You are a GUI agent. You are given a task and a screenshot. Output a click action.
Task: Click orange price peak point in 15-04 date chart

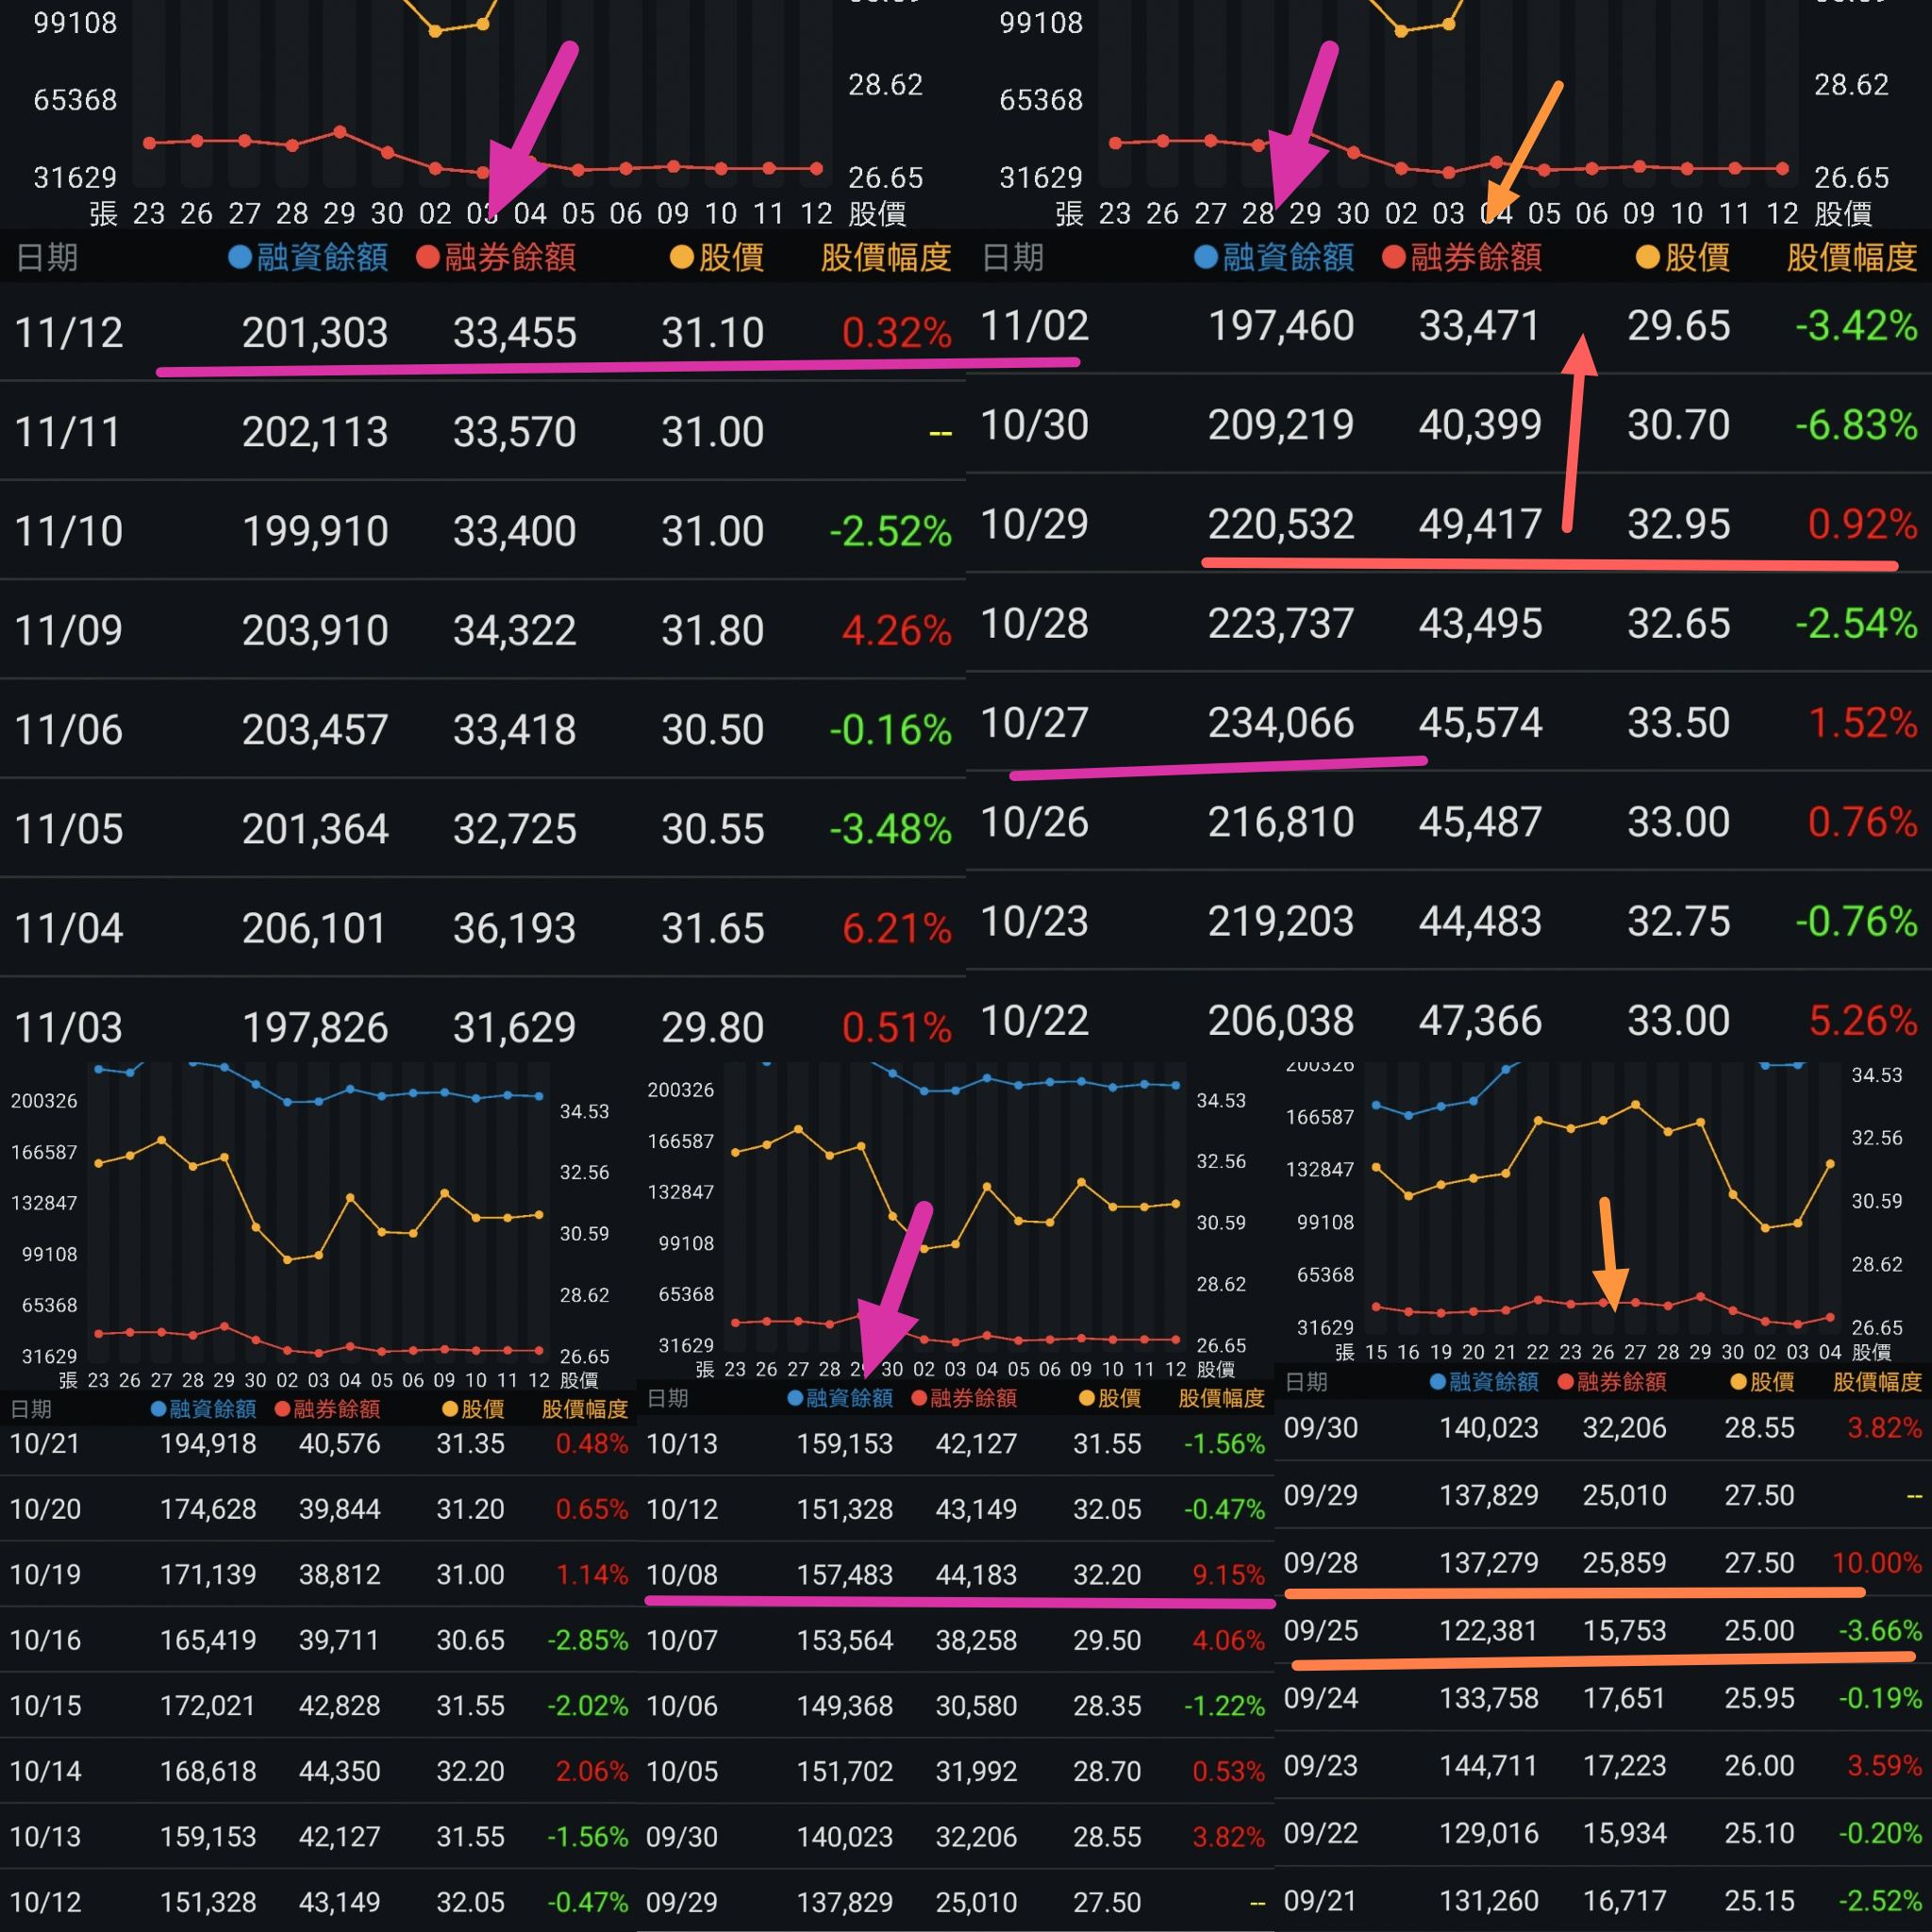coord(1635,1105)
